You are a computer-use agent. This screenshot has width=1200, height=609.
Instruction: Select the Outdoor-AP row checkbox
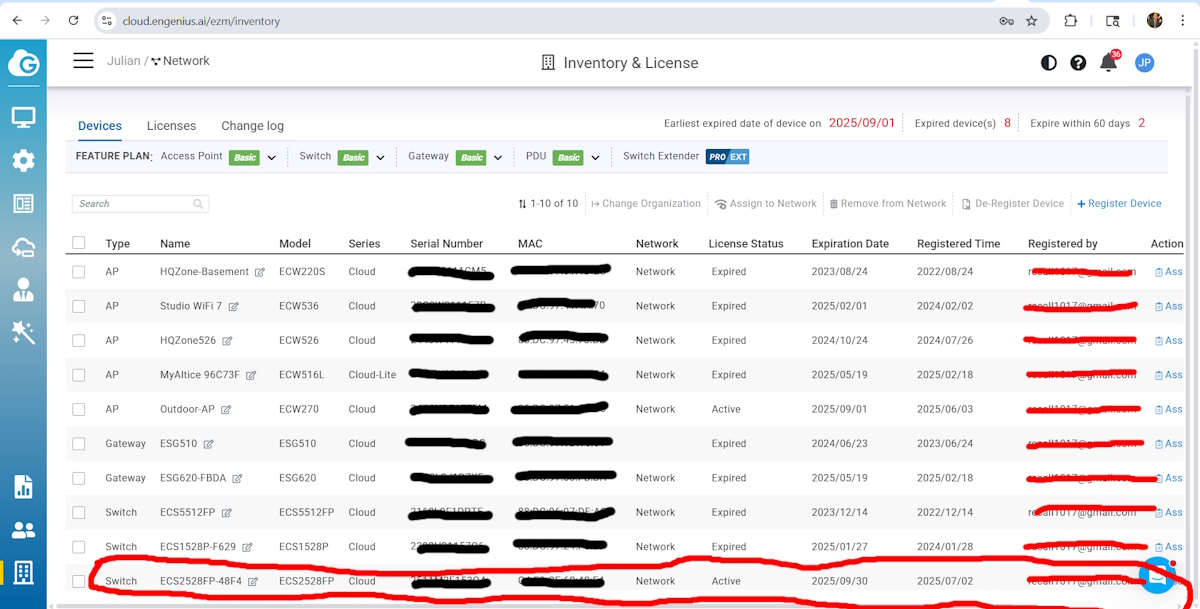coord(79,409)
